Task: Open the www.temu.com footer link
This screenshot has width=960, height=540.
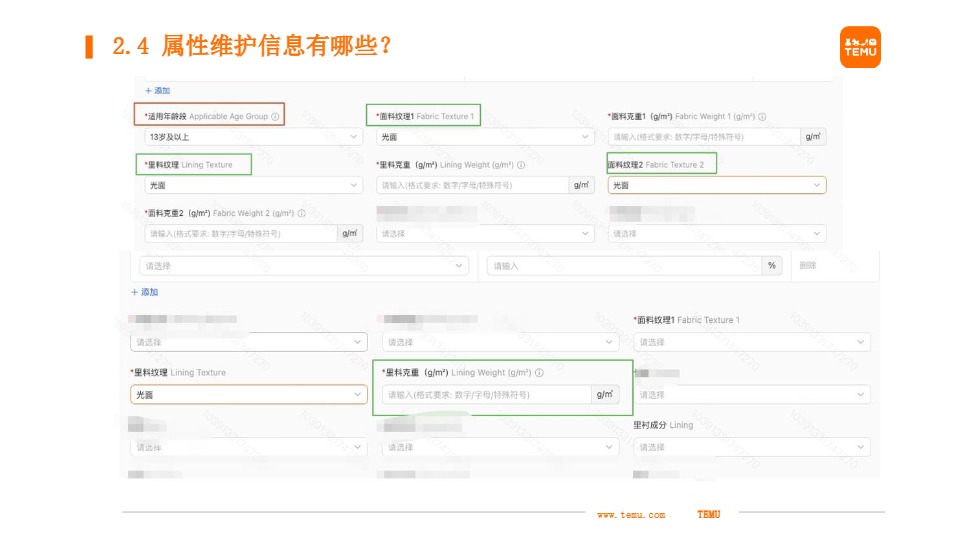Action: click(630, 515)
